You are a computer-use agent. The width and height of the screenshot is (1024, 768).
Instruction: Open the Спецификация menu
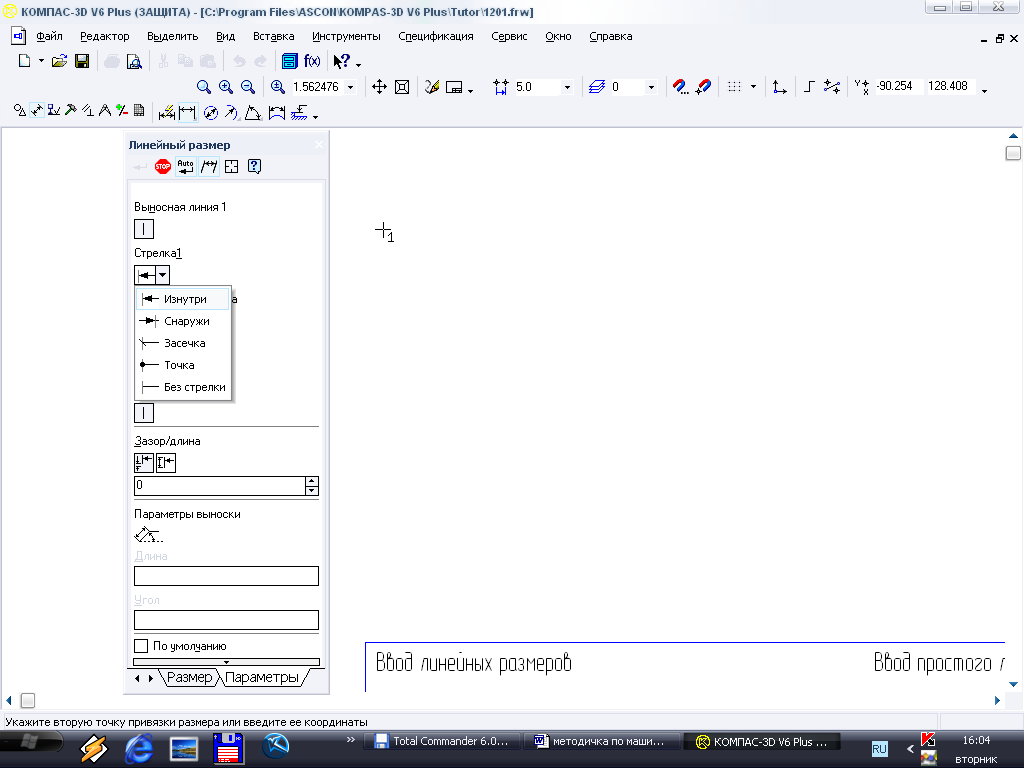point(436,37)
